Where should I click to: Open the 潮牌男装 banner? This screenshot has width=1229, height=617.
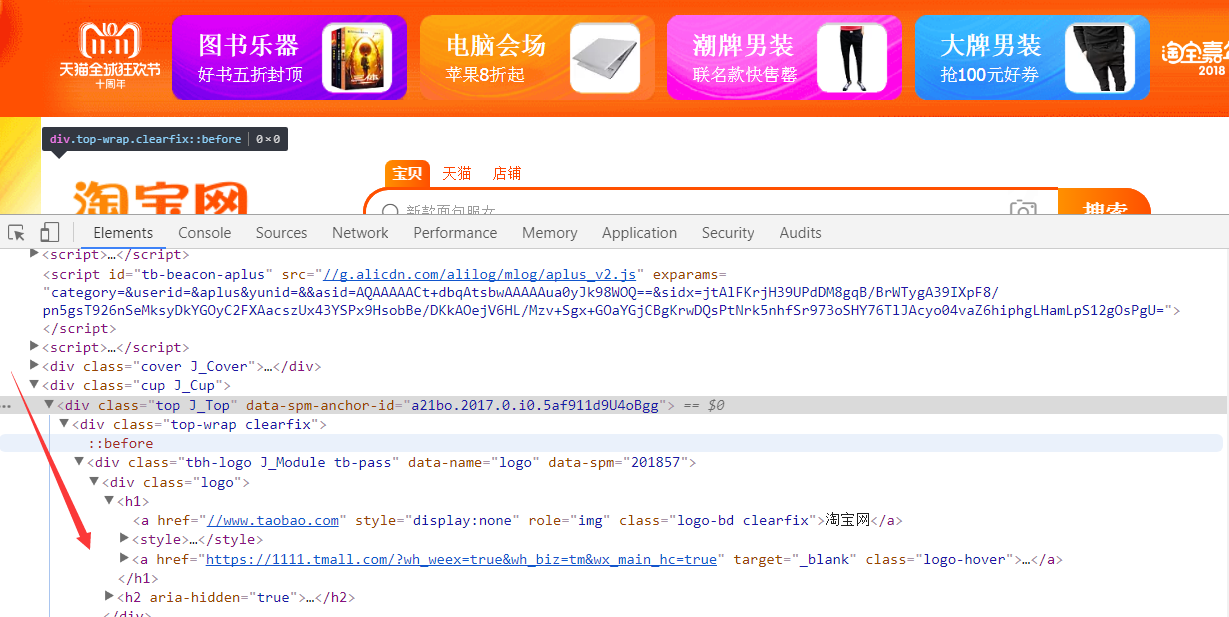tap(783, 57)
